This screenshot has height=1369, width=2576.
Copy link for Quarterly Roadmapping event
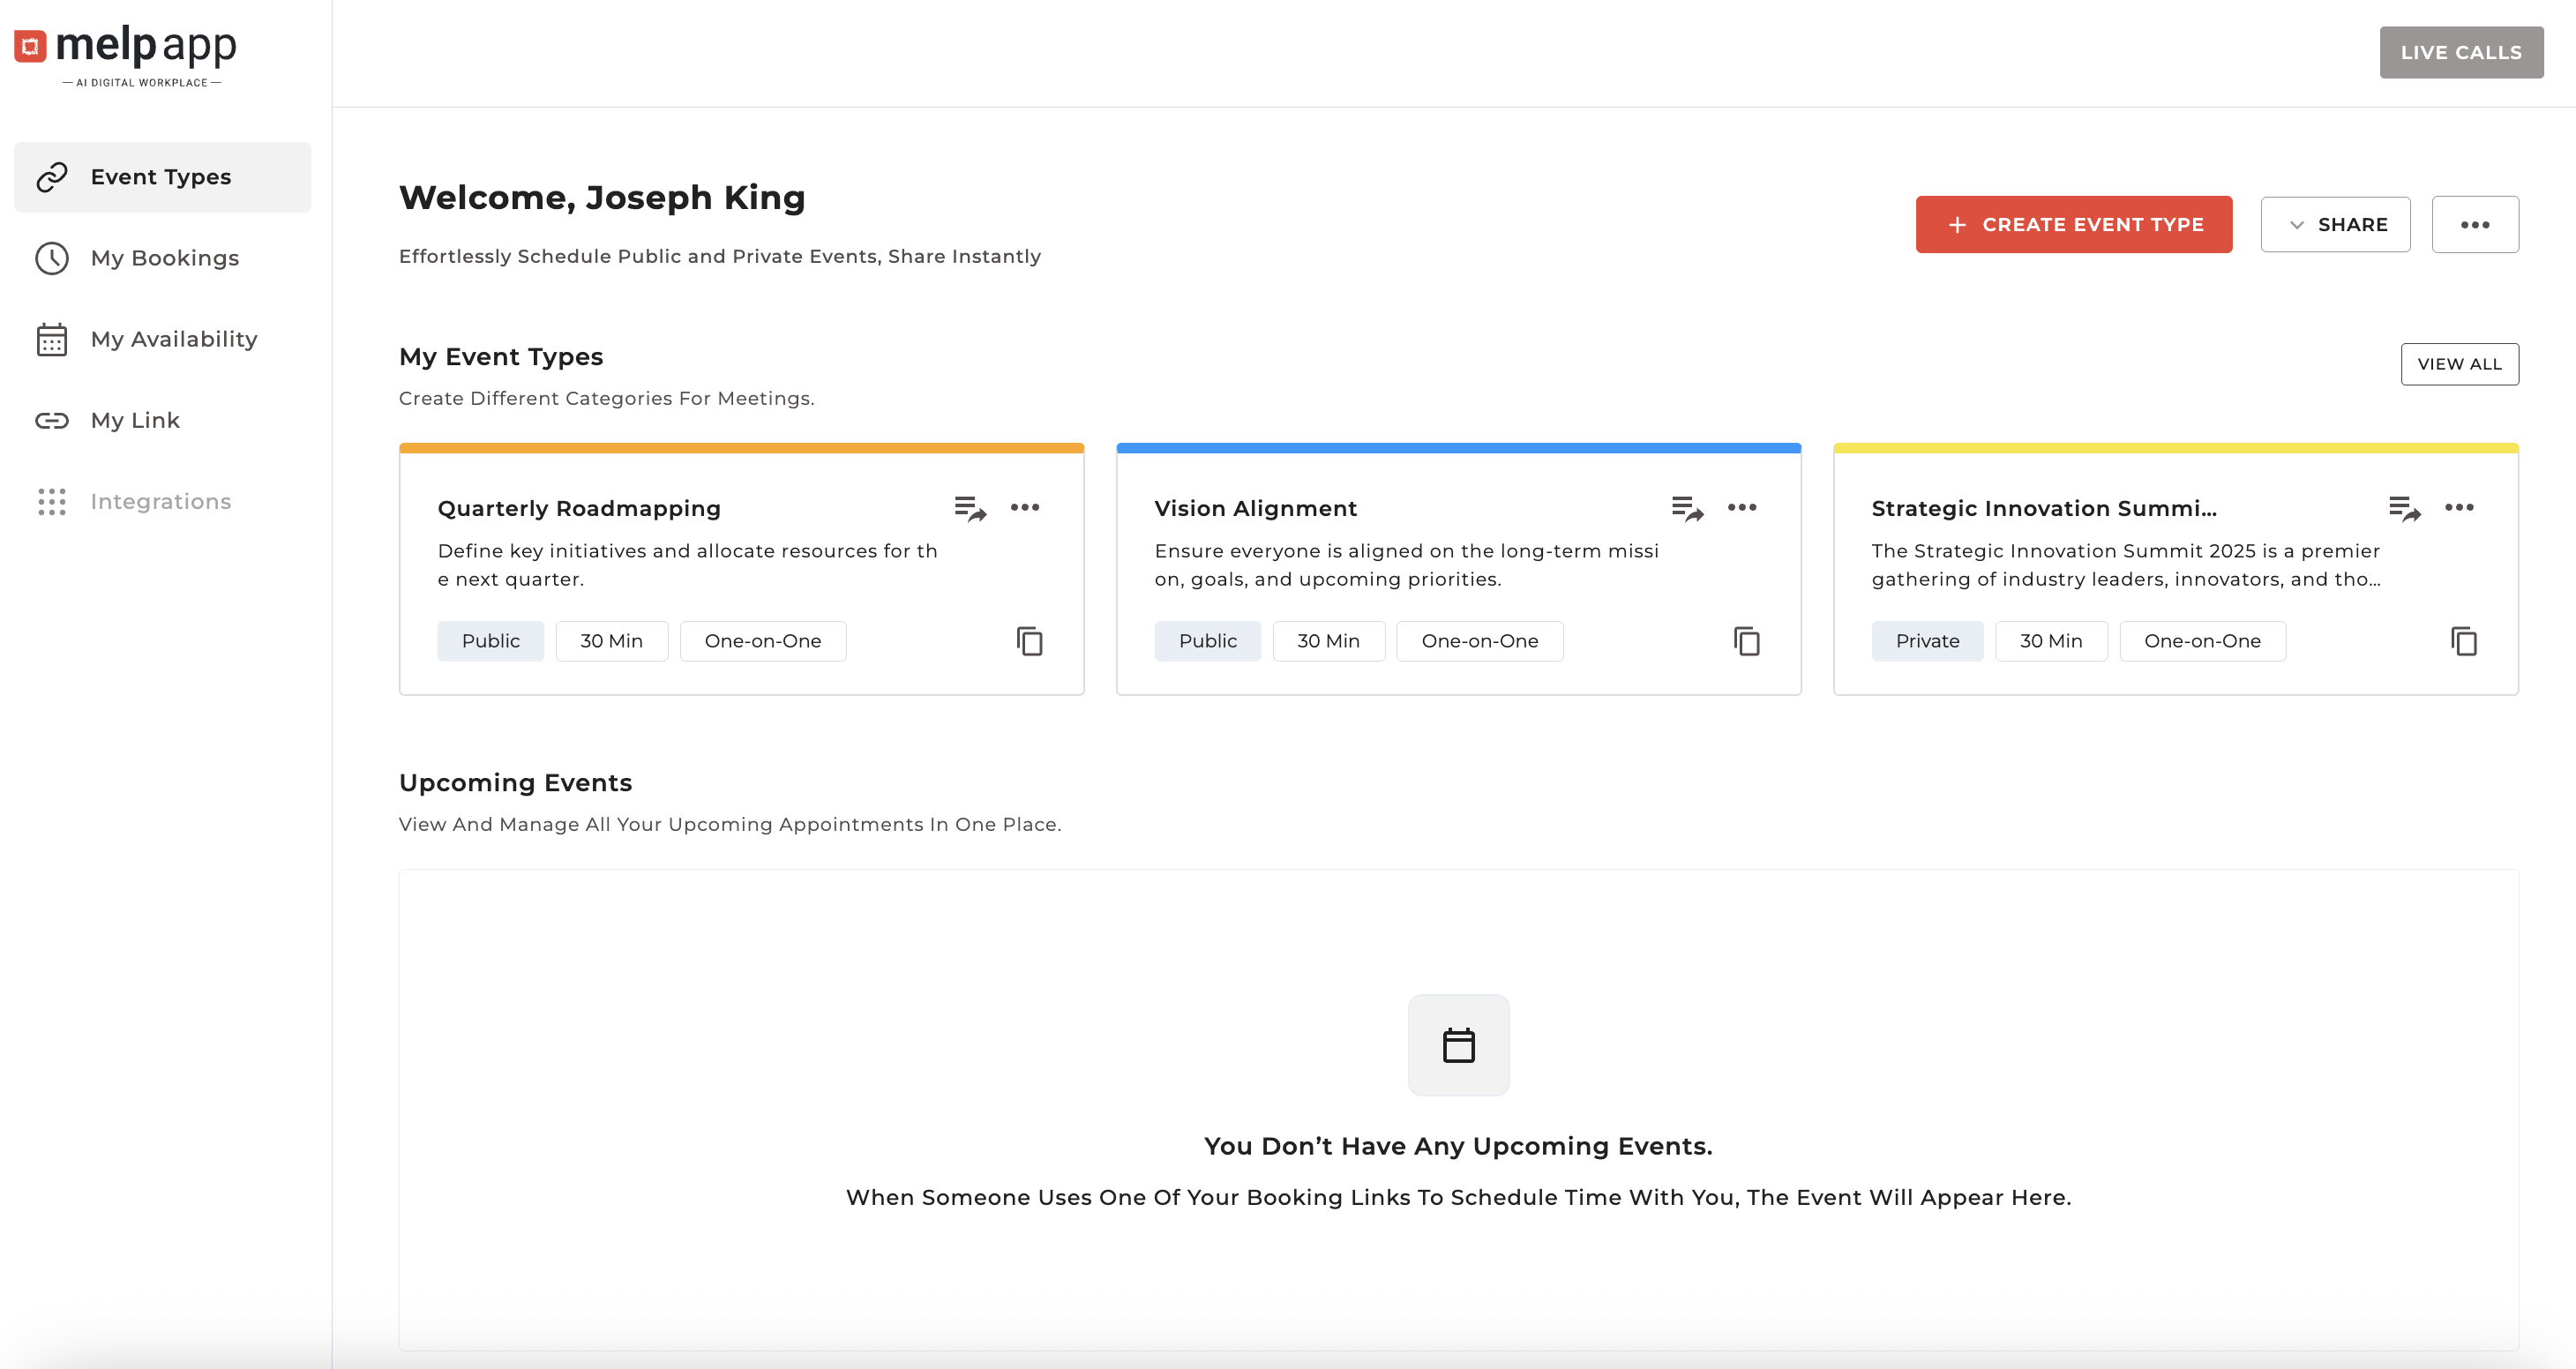coord(1029,641)
